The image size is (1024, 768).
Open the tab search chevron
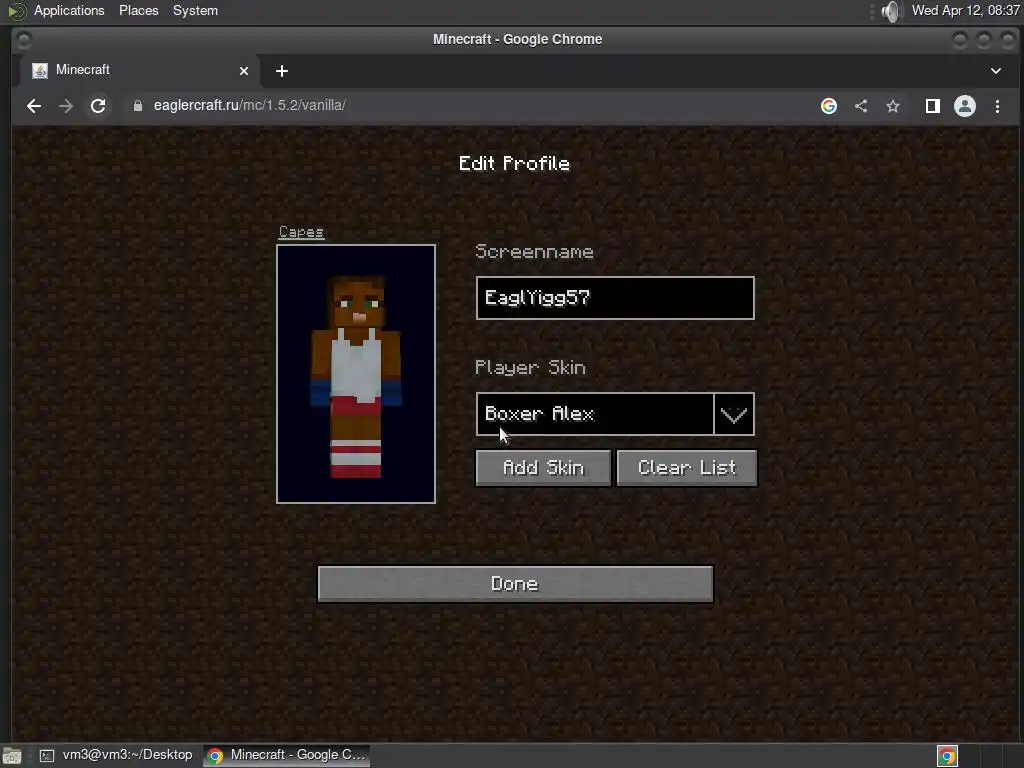click(996, 71)
